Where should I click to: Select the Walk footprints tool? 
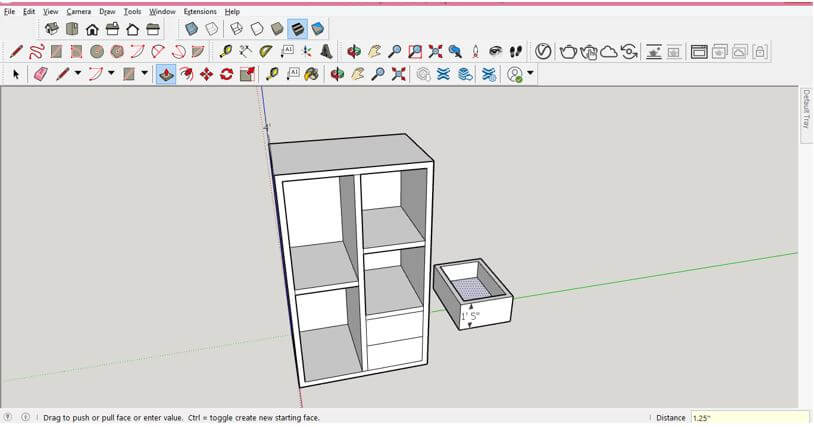[x=516, y=51]
